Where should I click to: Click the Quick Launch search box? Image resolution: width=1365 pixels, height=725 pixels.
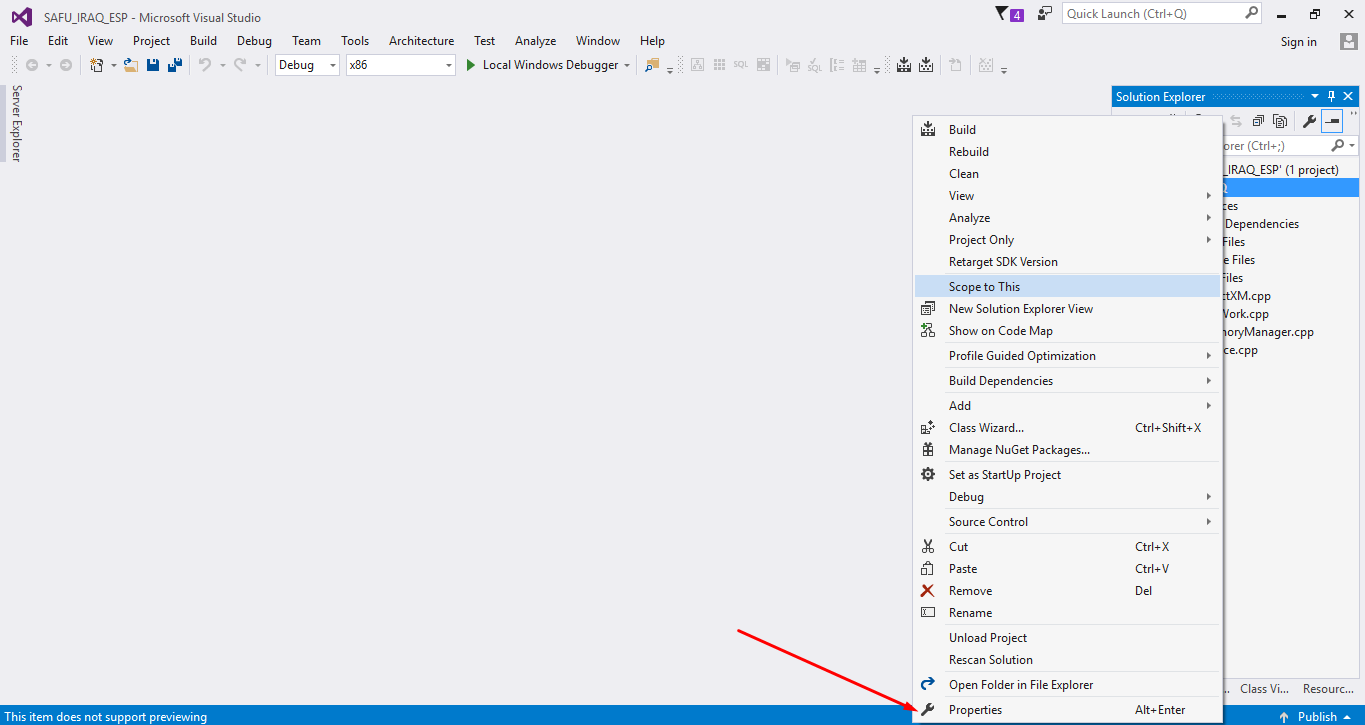pyautogui.click(x=1164, y=13)
